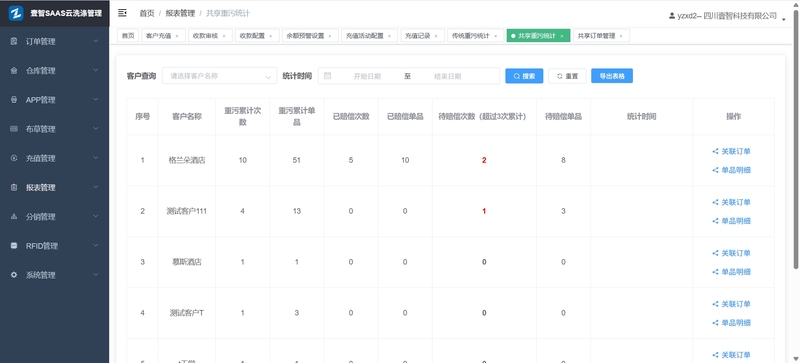Screen dimensions: 800x363
Task: Click the 仓库管理 warehouse icon
Action: click(14, 70)
